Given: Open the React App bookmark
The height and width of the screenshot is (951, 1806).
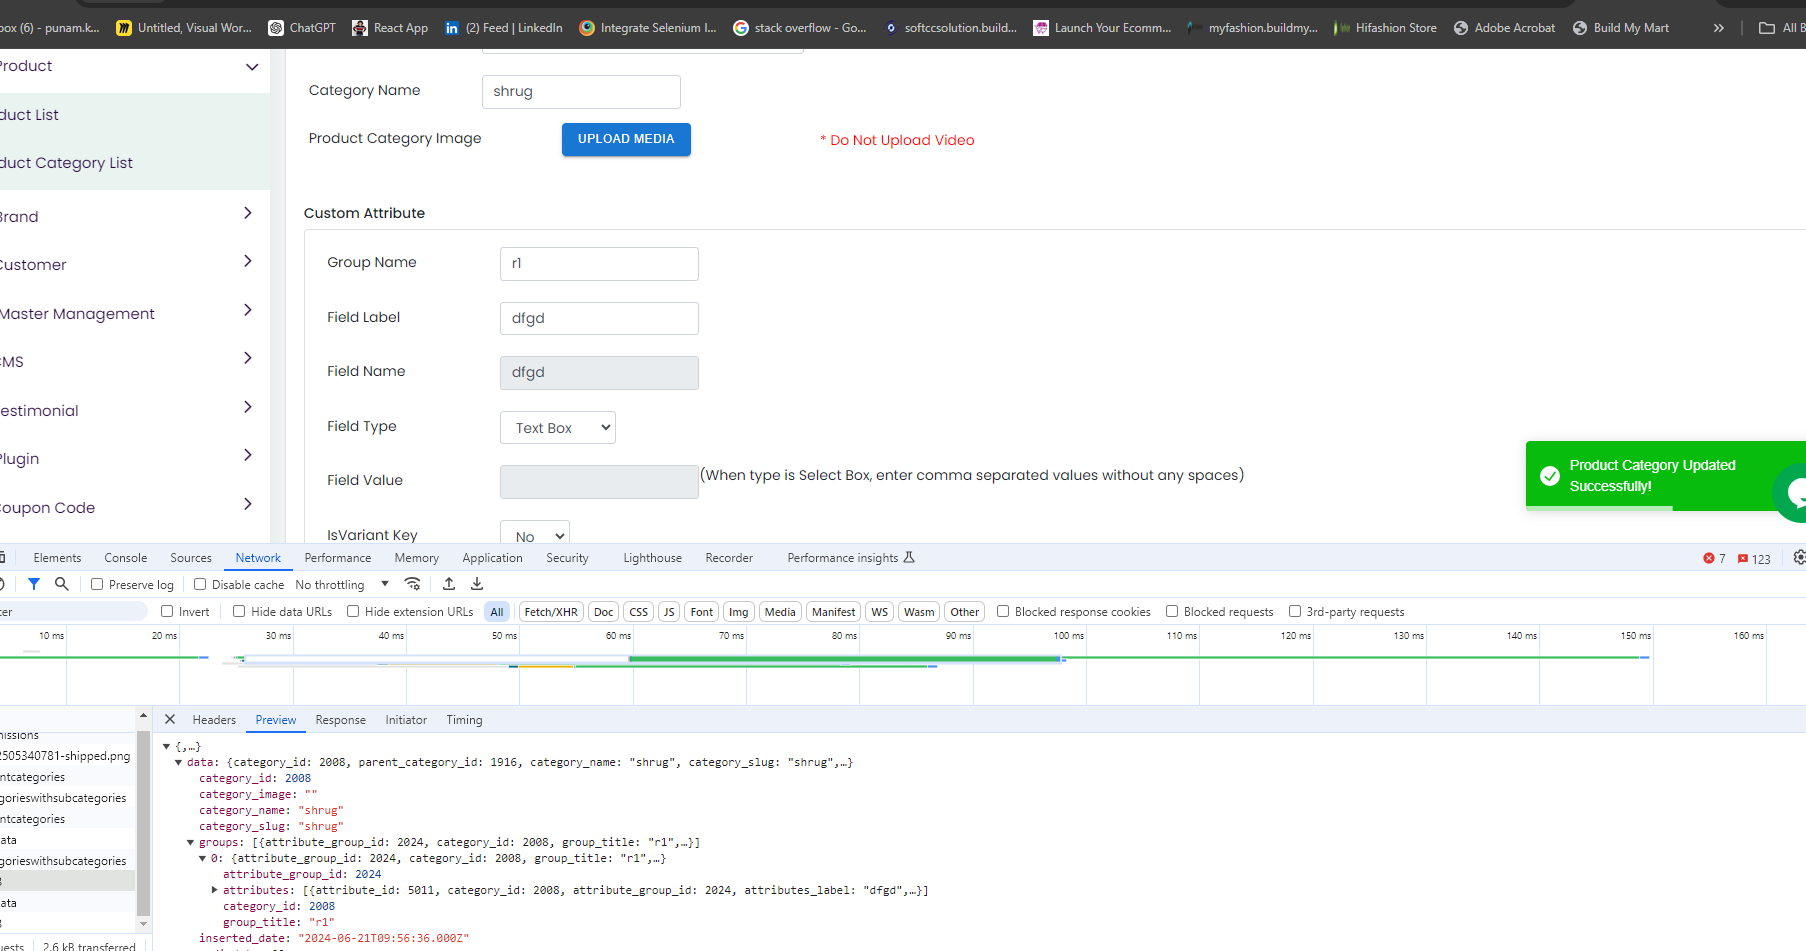Looking at the screenshot, I should pos(390,28).
